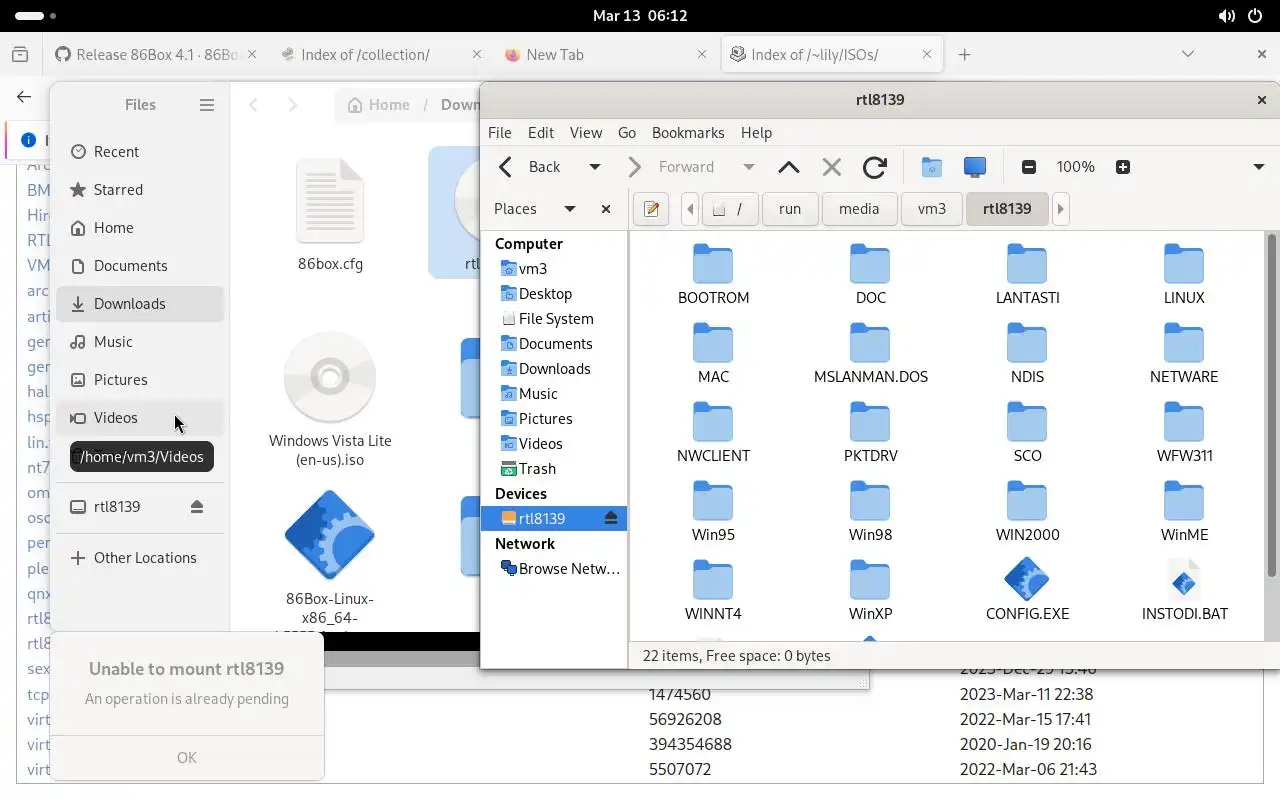This screenshot has height=800, width=1280.
Task: Open the Win95 folder
Action: [x=713, y=511]
